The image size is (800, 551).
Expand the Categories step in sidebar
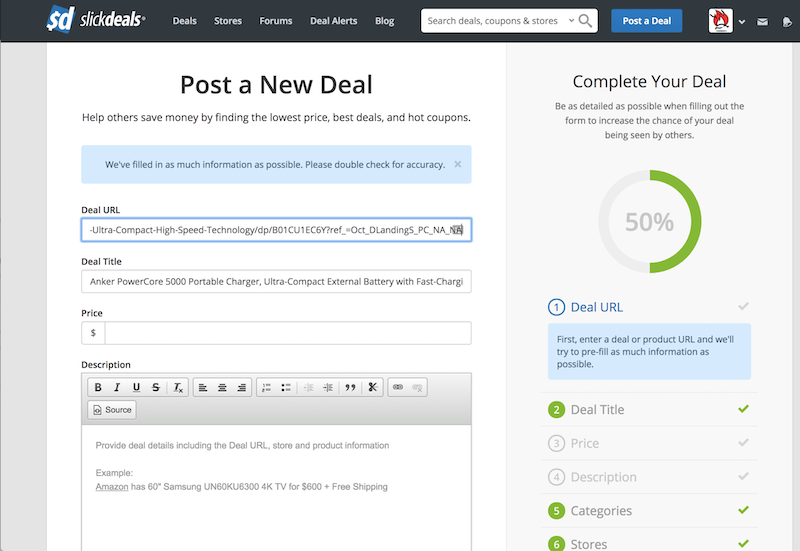[x=600, y=510]
